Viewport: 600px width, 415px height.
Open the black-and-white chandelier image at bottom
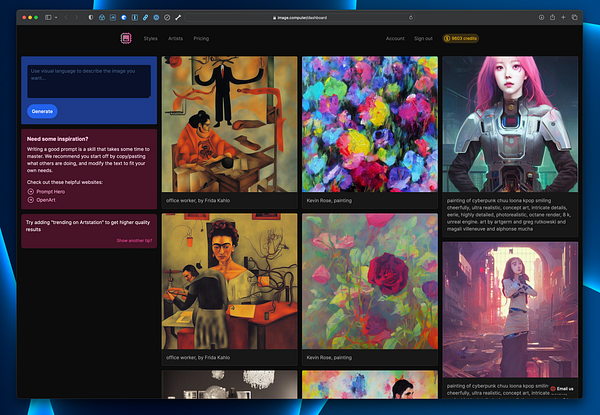click(229, 384)
